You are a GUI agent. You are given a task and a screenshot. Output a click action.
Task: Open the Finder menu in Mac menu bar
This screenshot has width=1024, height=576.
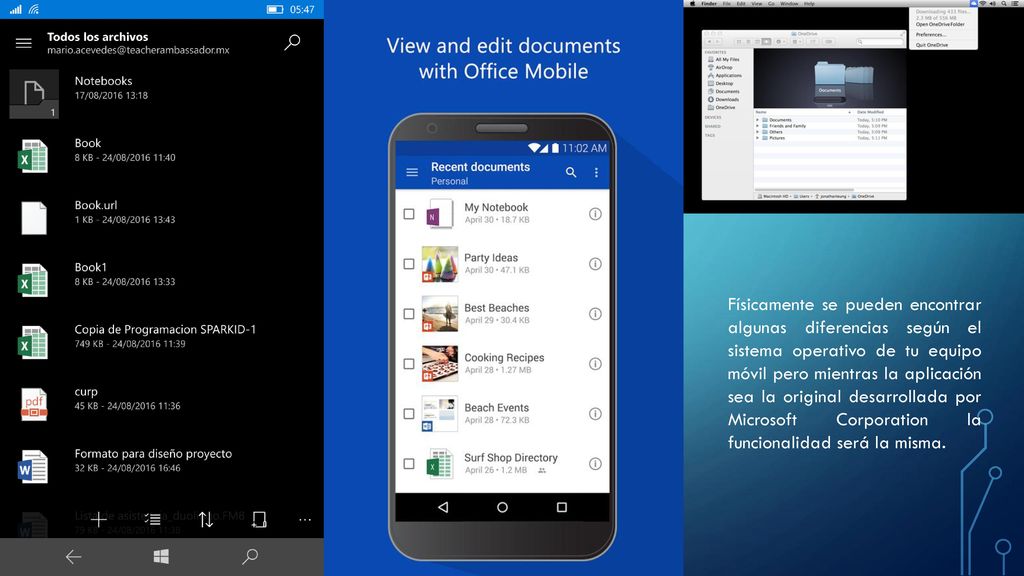point(709,3)
